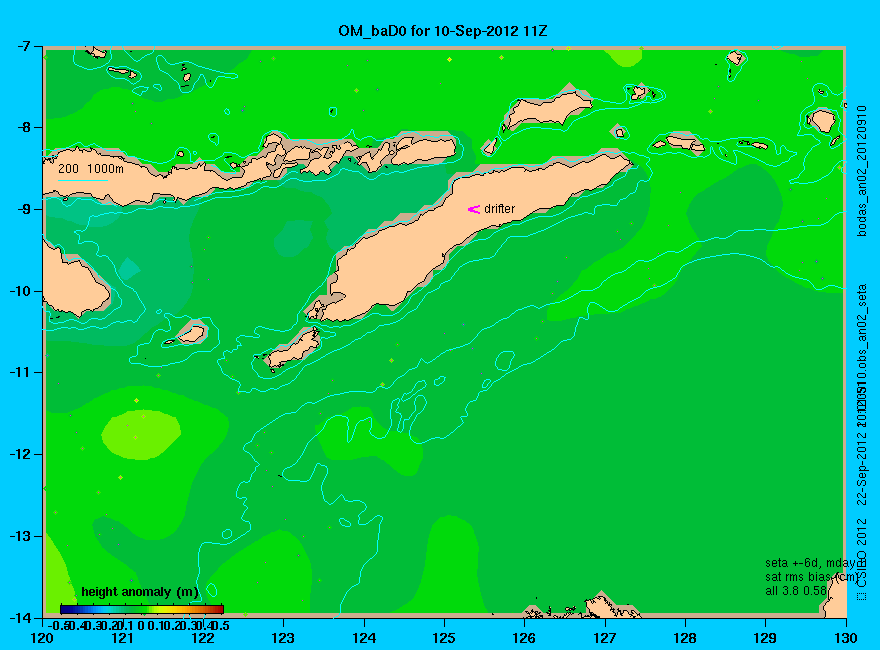The height and width of the screenshot is (650, 880).
Task: Click the vertical '22-Sep-2012' date label
Action: 863,468
